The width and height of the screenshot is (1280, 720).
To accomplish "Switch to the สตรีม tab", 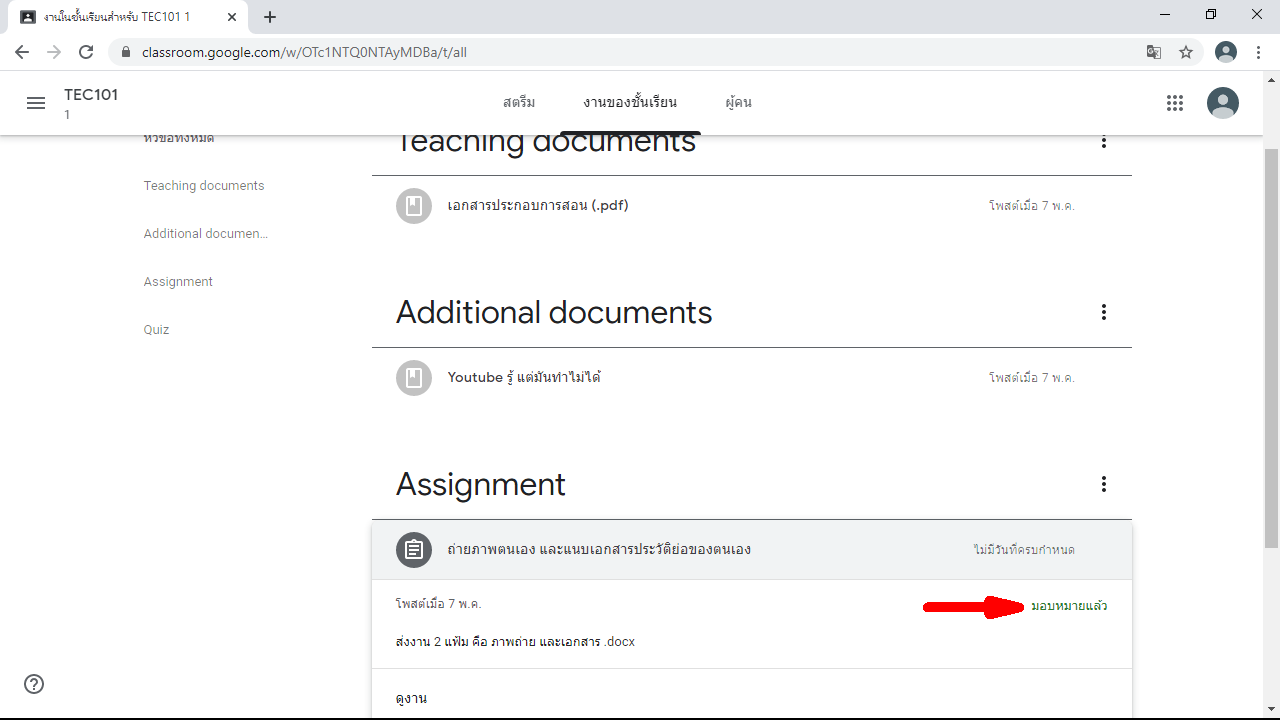I will 519,103.
